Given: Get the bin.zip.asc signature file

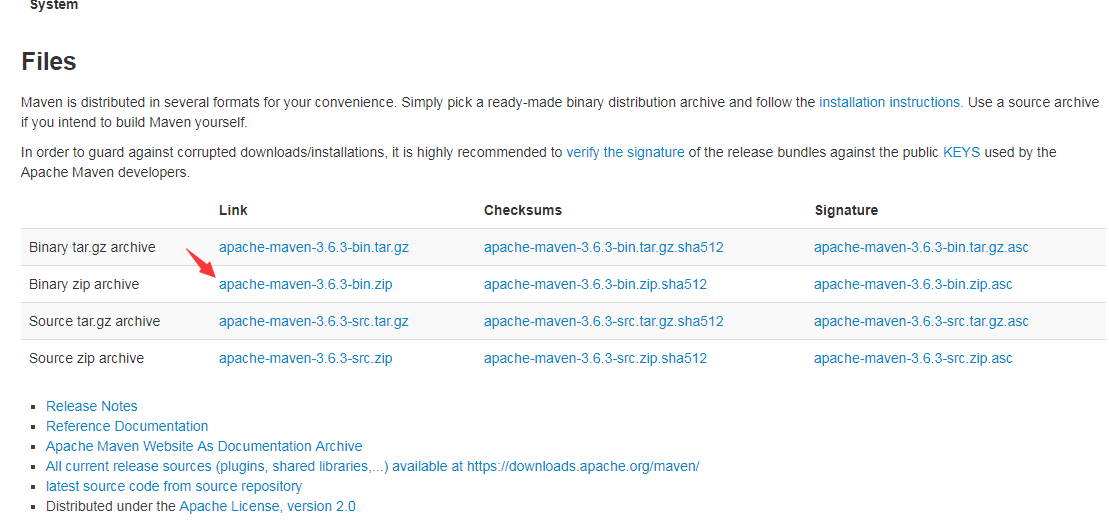Looking at the screenshot, I should pos(913,284).
